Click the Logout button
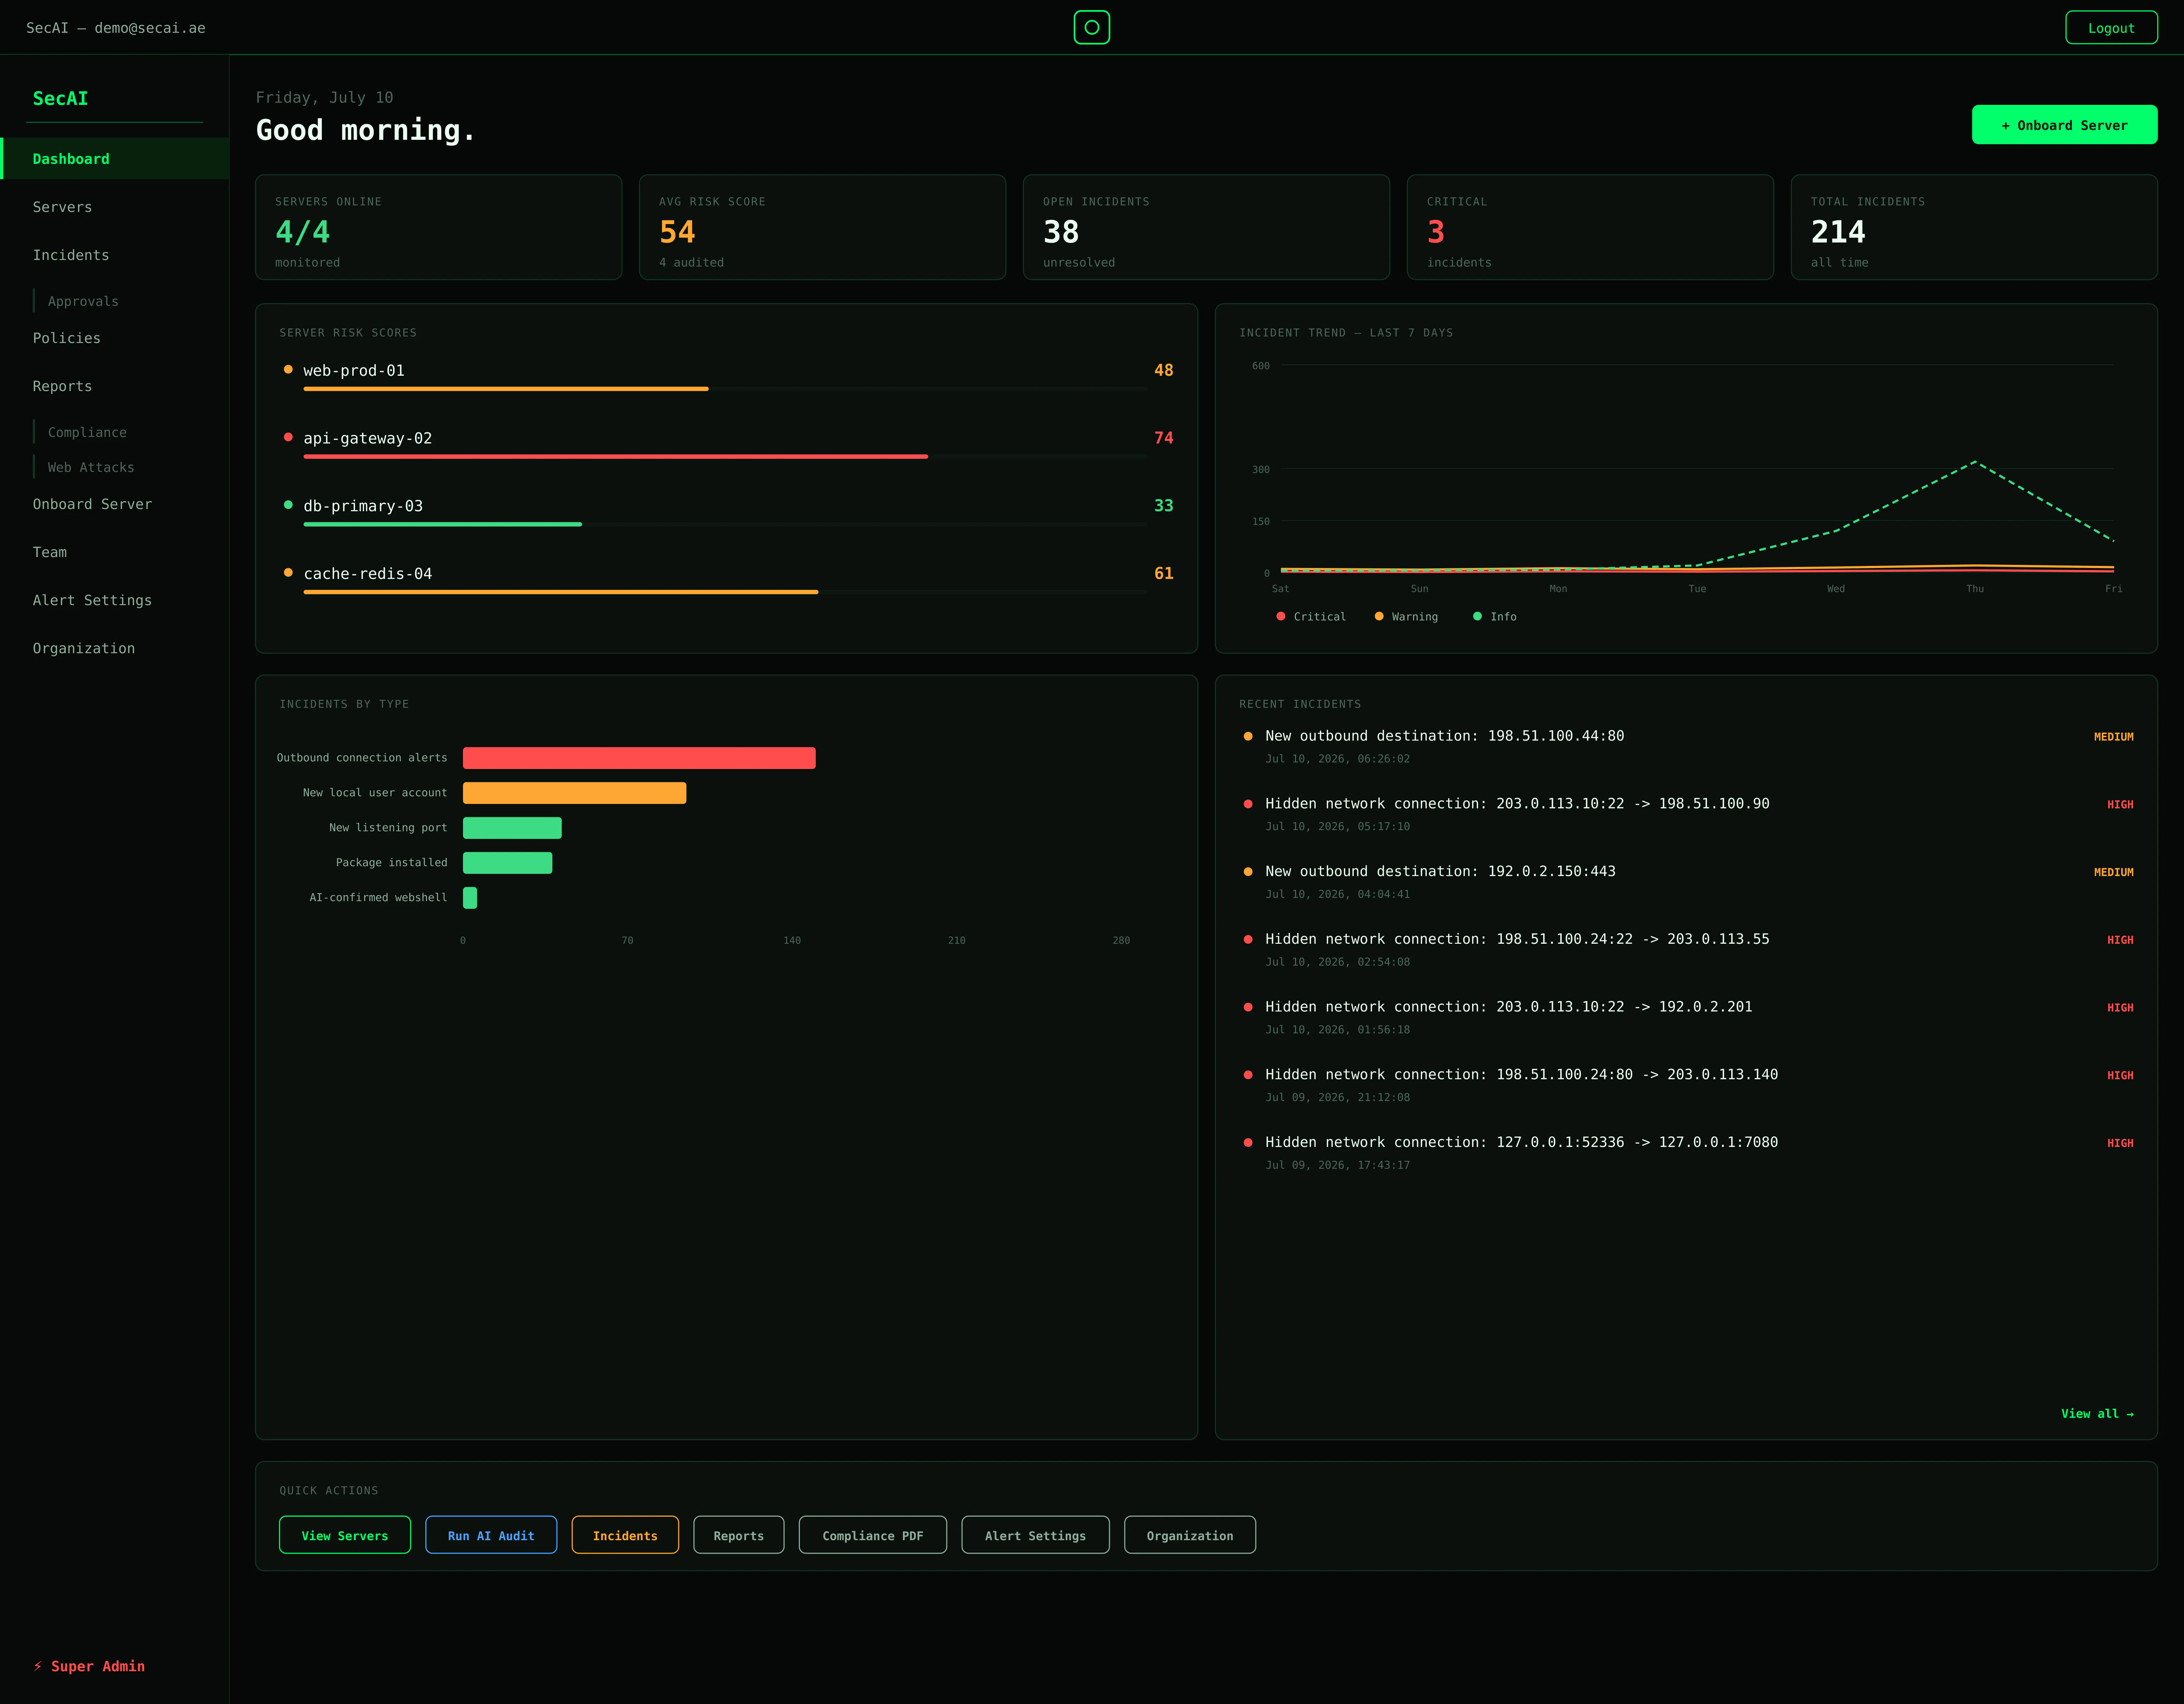This screenshot has width=2184, height=1704. tap(2111, 28)
